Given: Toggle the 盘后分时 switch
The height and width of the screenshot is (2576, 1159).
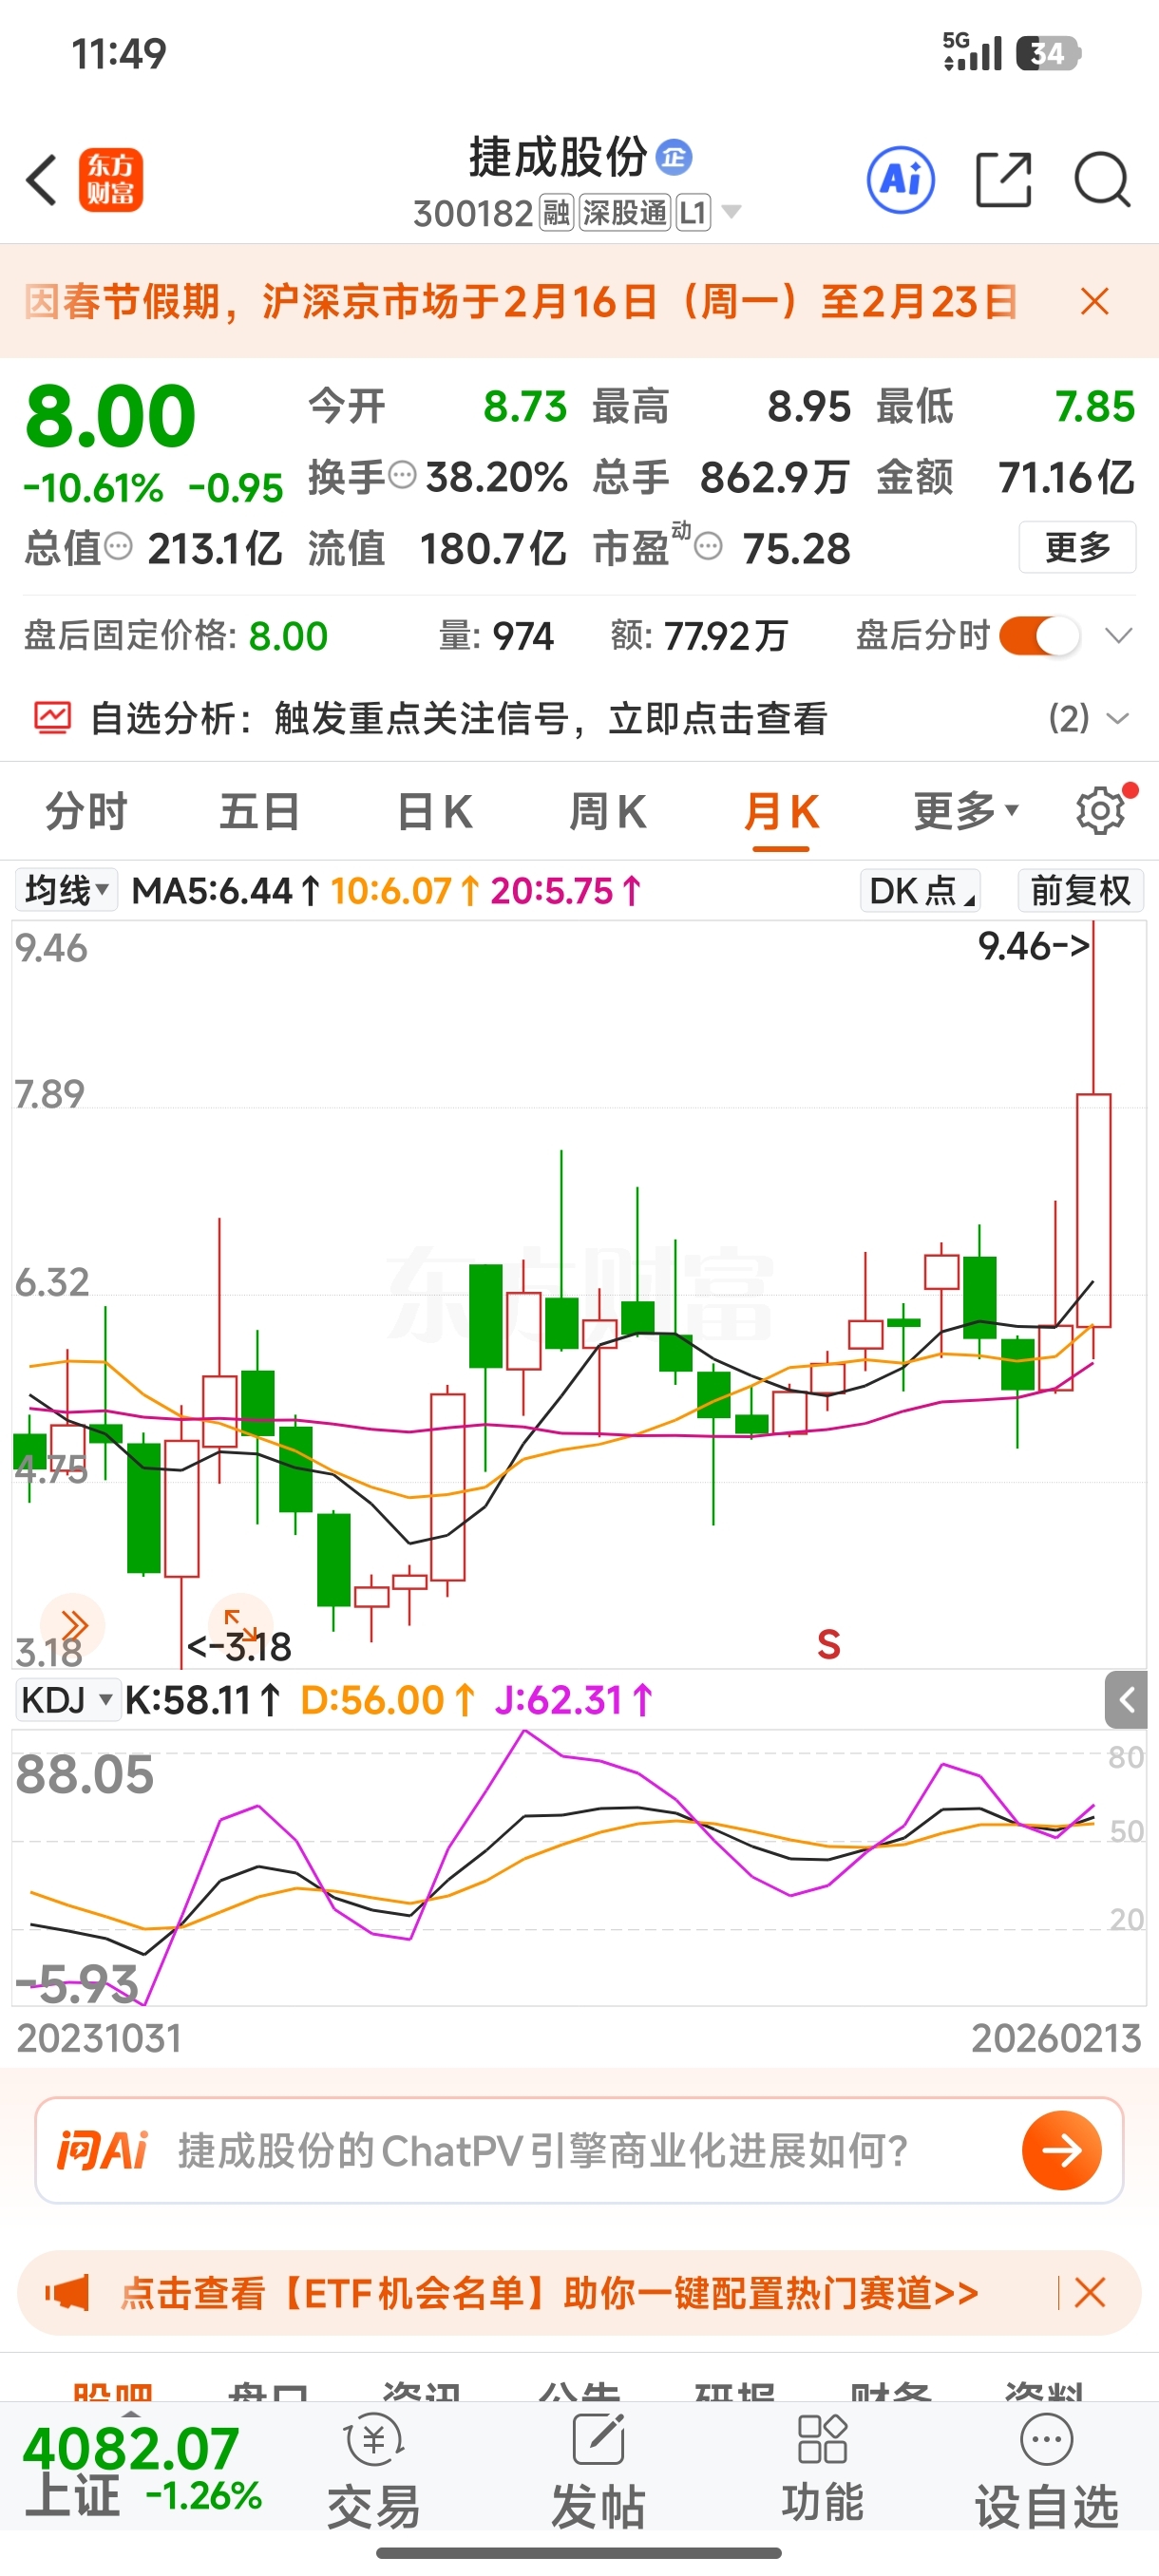Looking at the screenshot, I should point(1039,636).
